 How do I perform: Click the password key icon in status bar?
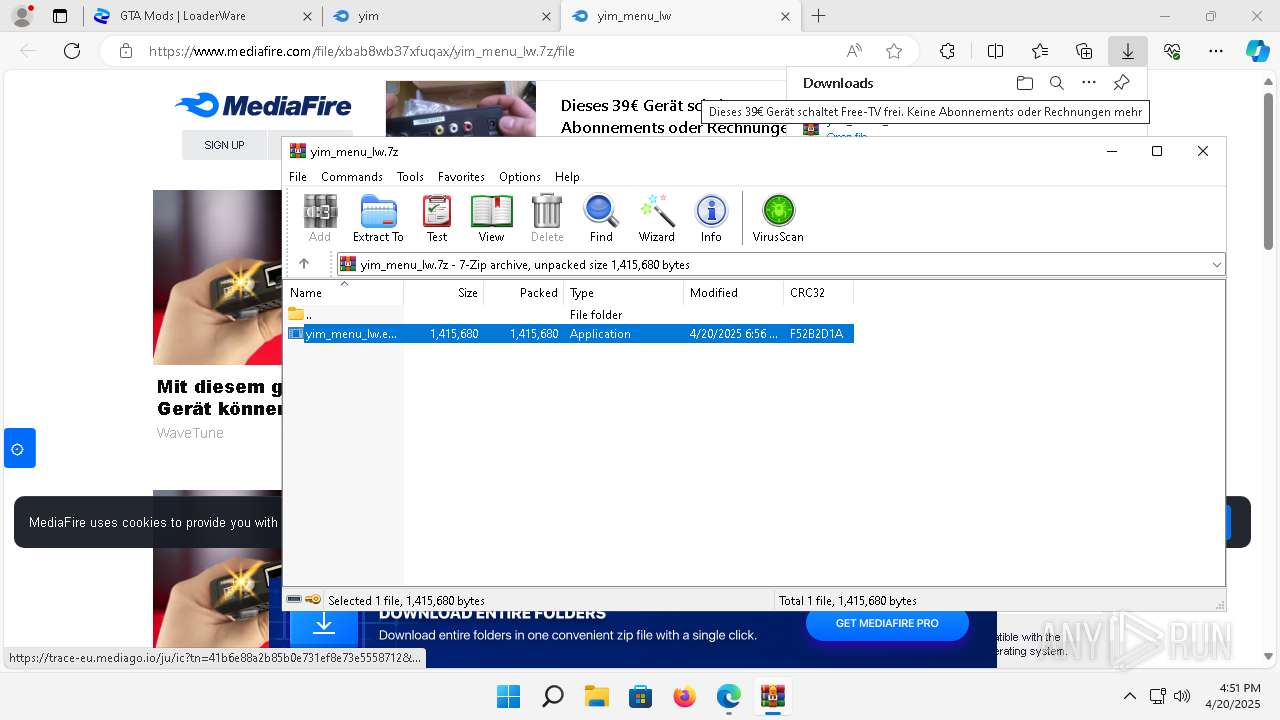point(313,599)
